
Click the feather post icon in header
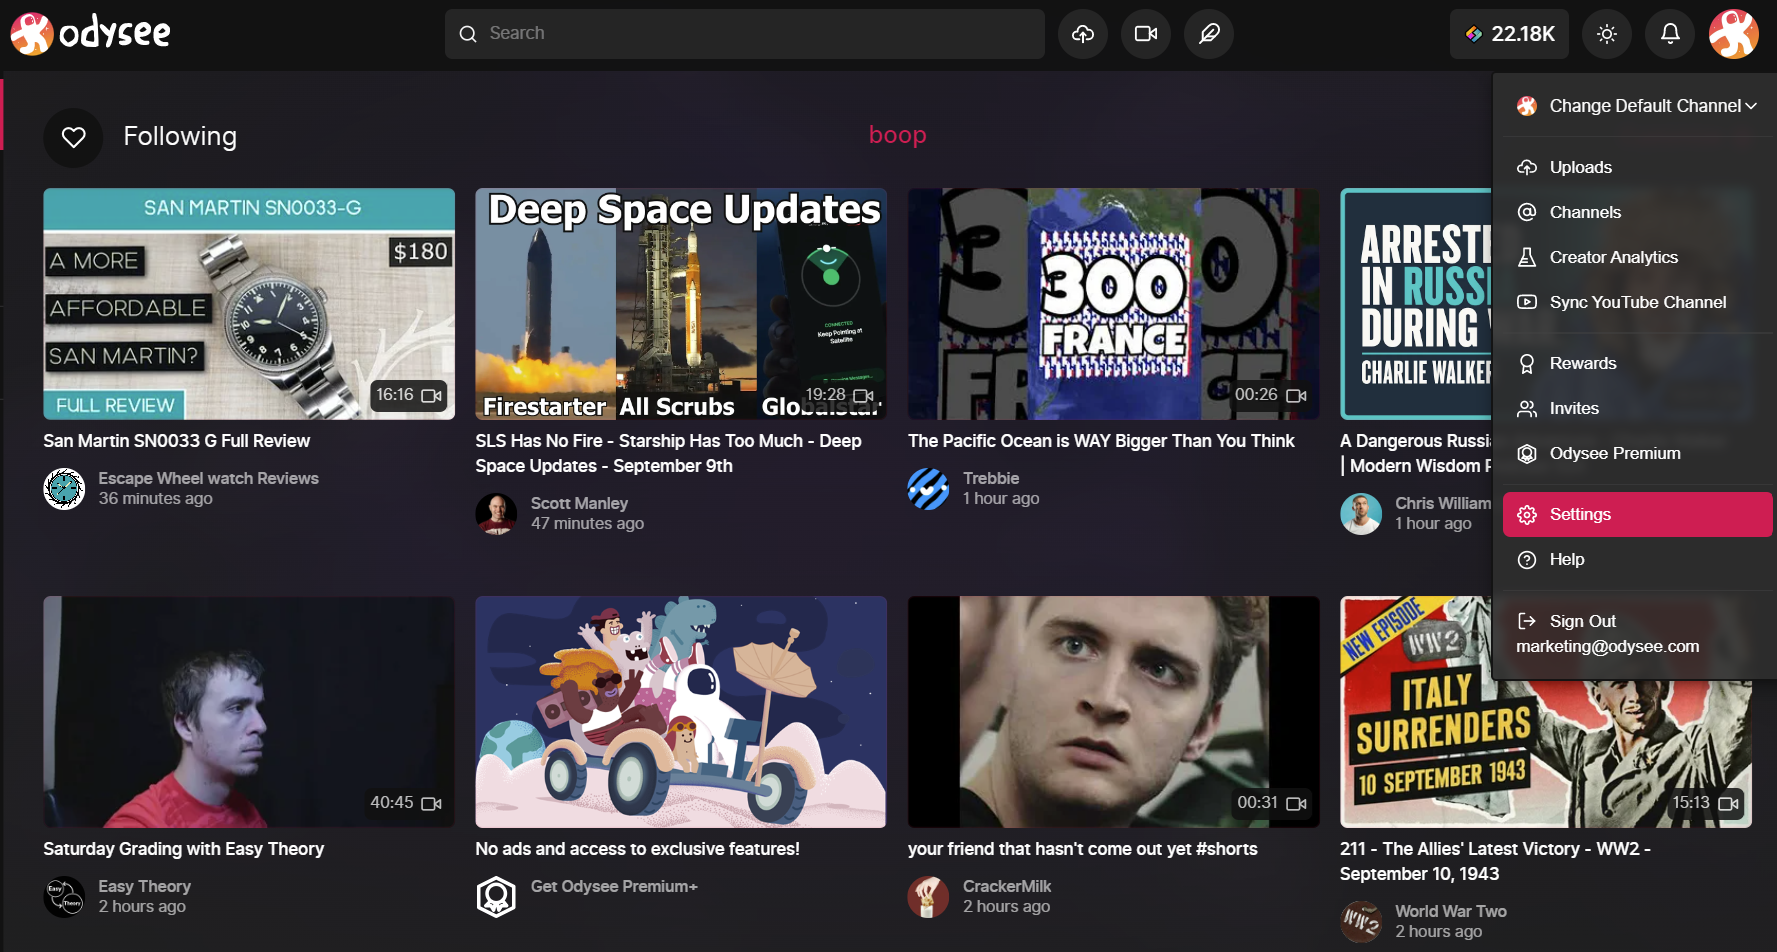1209,34
